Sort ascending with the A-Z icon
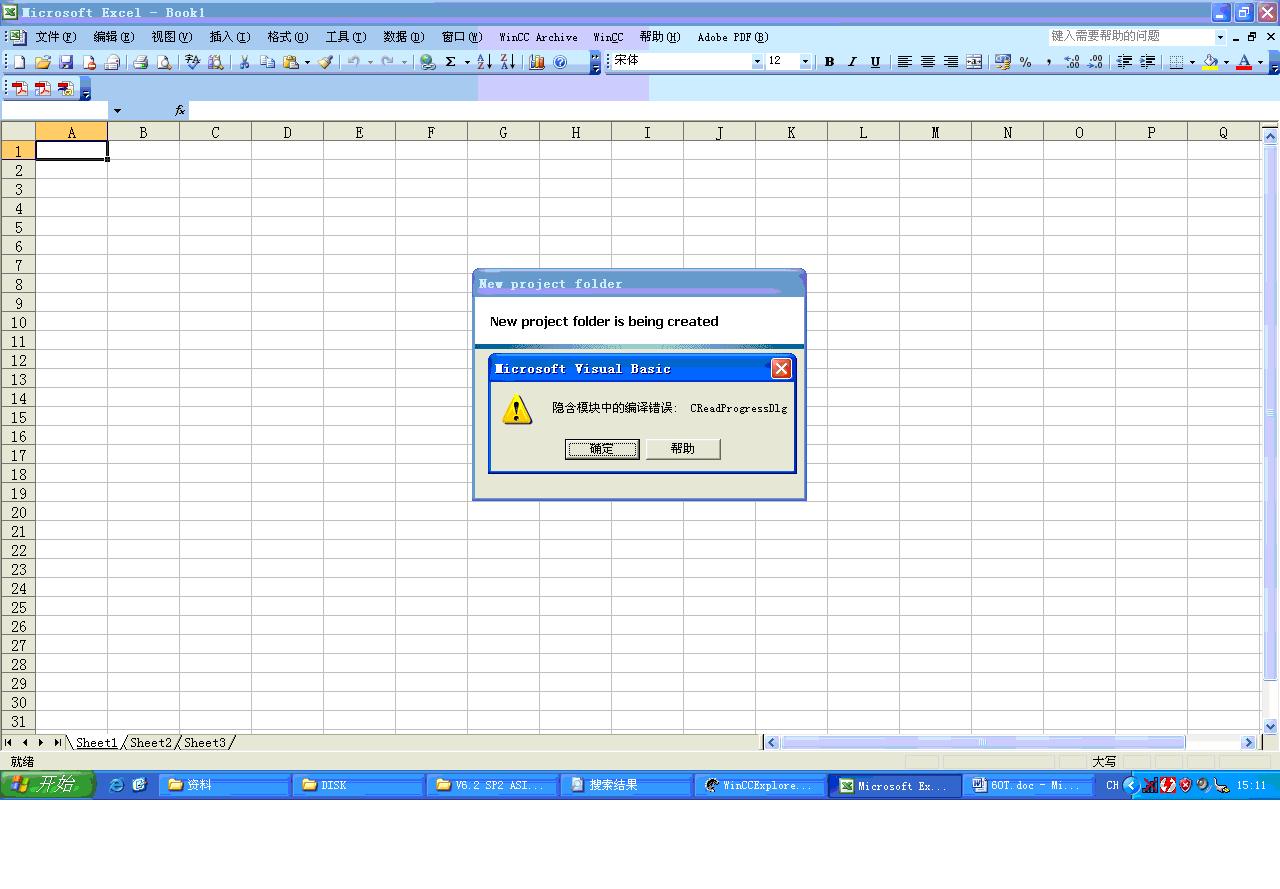 pyautogui.click(x=484, y=62)
